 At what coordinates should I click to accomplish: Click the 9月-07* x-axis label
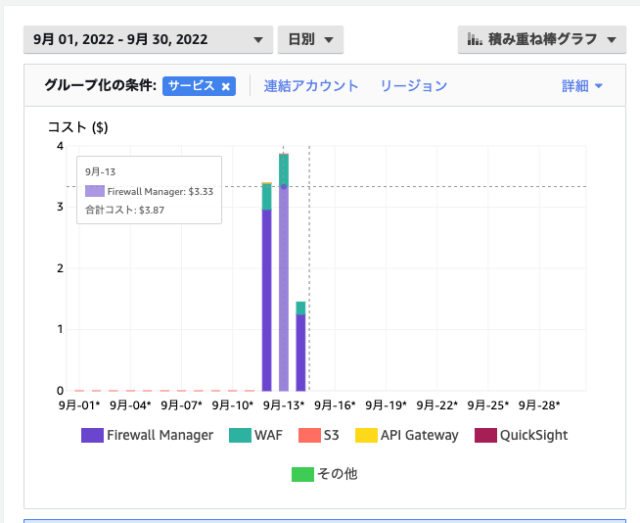click(182, 405)
